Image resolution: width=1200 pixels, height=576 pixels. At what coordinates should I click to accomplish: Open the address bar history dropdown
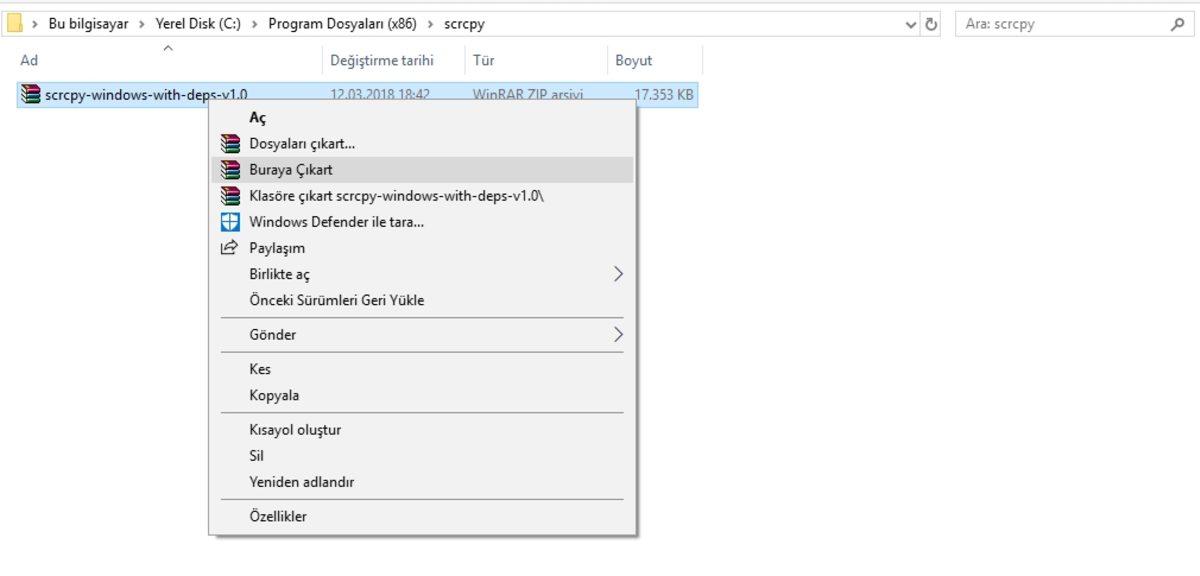[911, 24]
